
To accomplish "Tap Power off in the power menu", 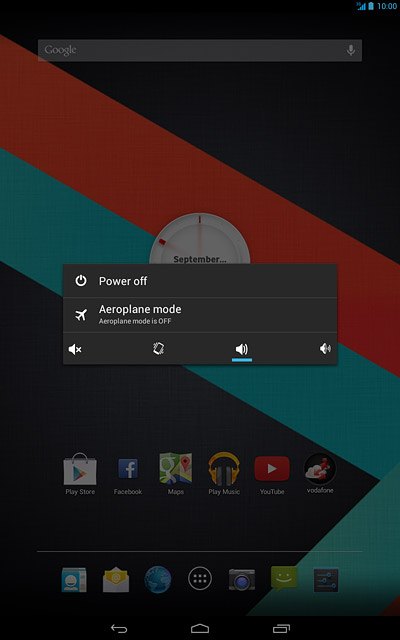I will (x=200, y=281).
